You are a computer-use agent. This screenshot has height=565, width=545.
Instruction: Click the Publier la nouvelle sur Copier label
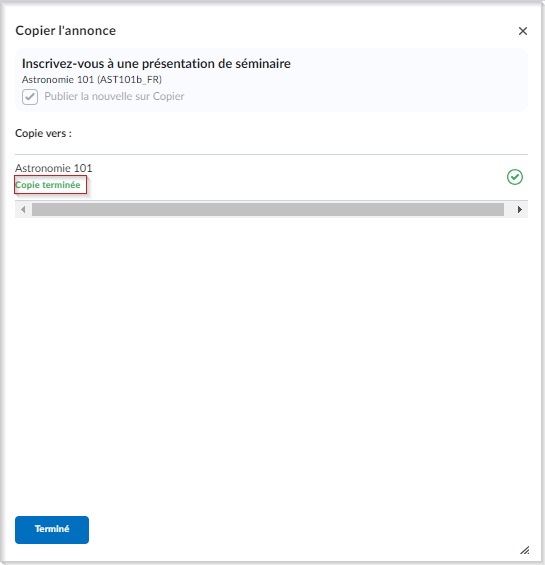coord(114,96)
